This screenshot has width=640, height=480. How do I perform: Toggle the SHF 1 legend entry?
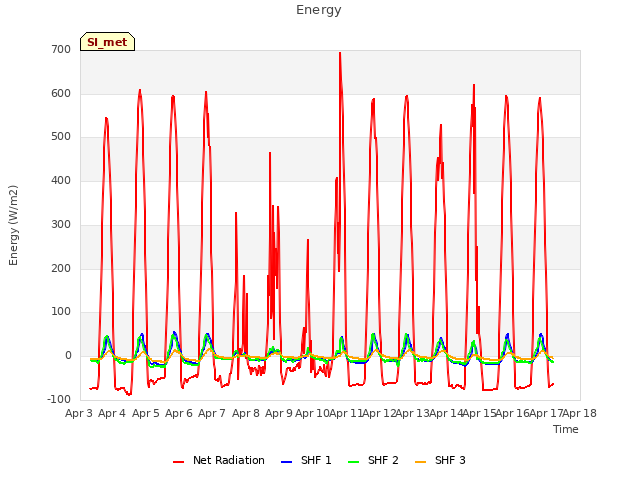pyautogui.click(x=306, y=460)
